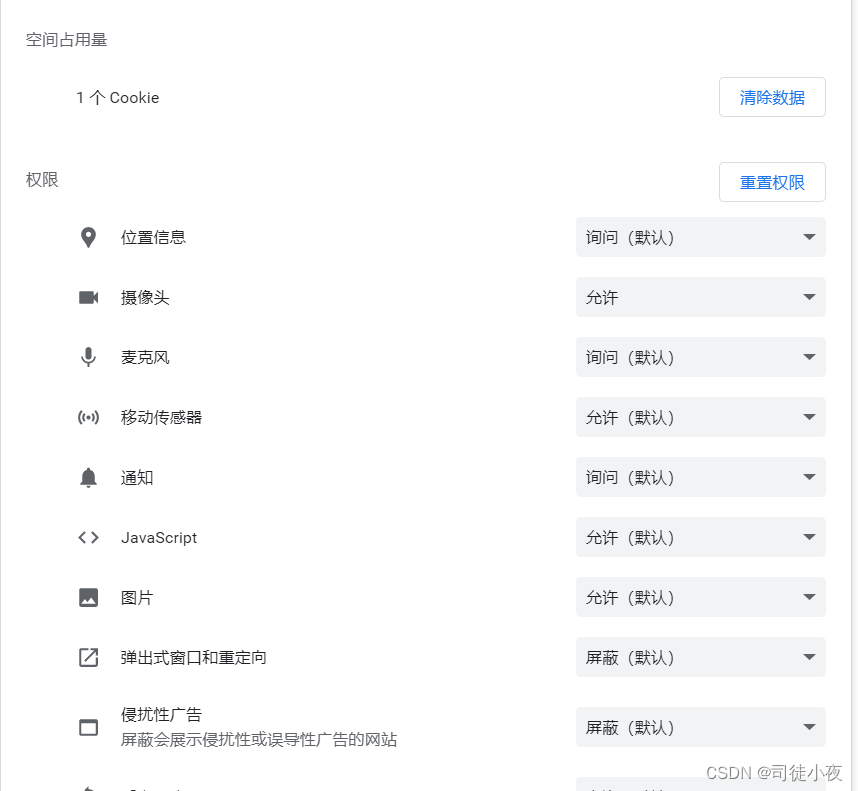Click the ad blocking icon for 侵扰性广告
Image resolution: width=858 pixels, height=791 pixels.
point(88,727)
